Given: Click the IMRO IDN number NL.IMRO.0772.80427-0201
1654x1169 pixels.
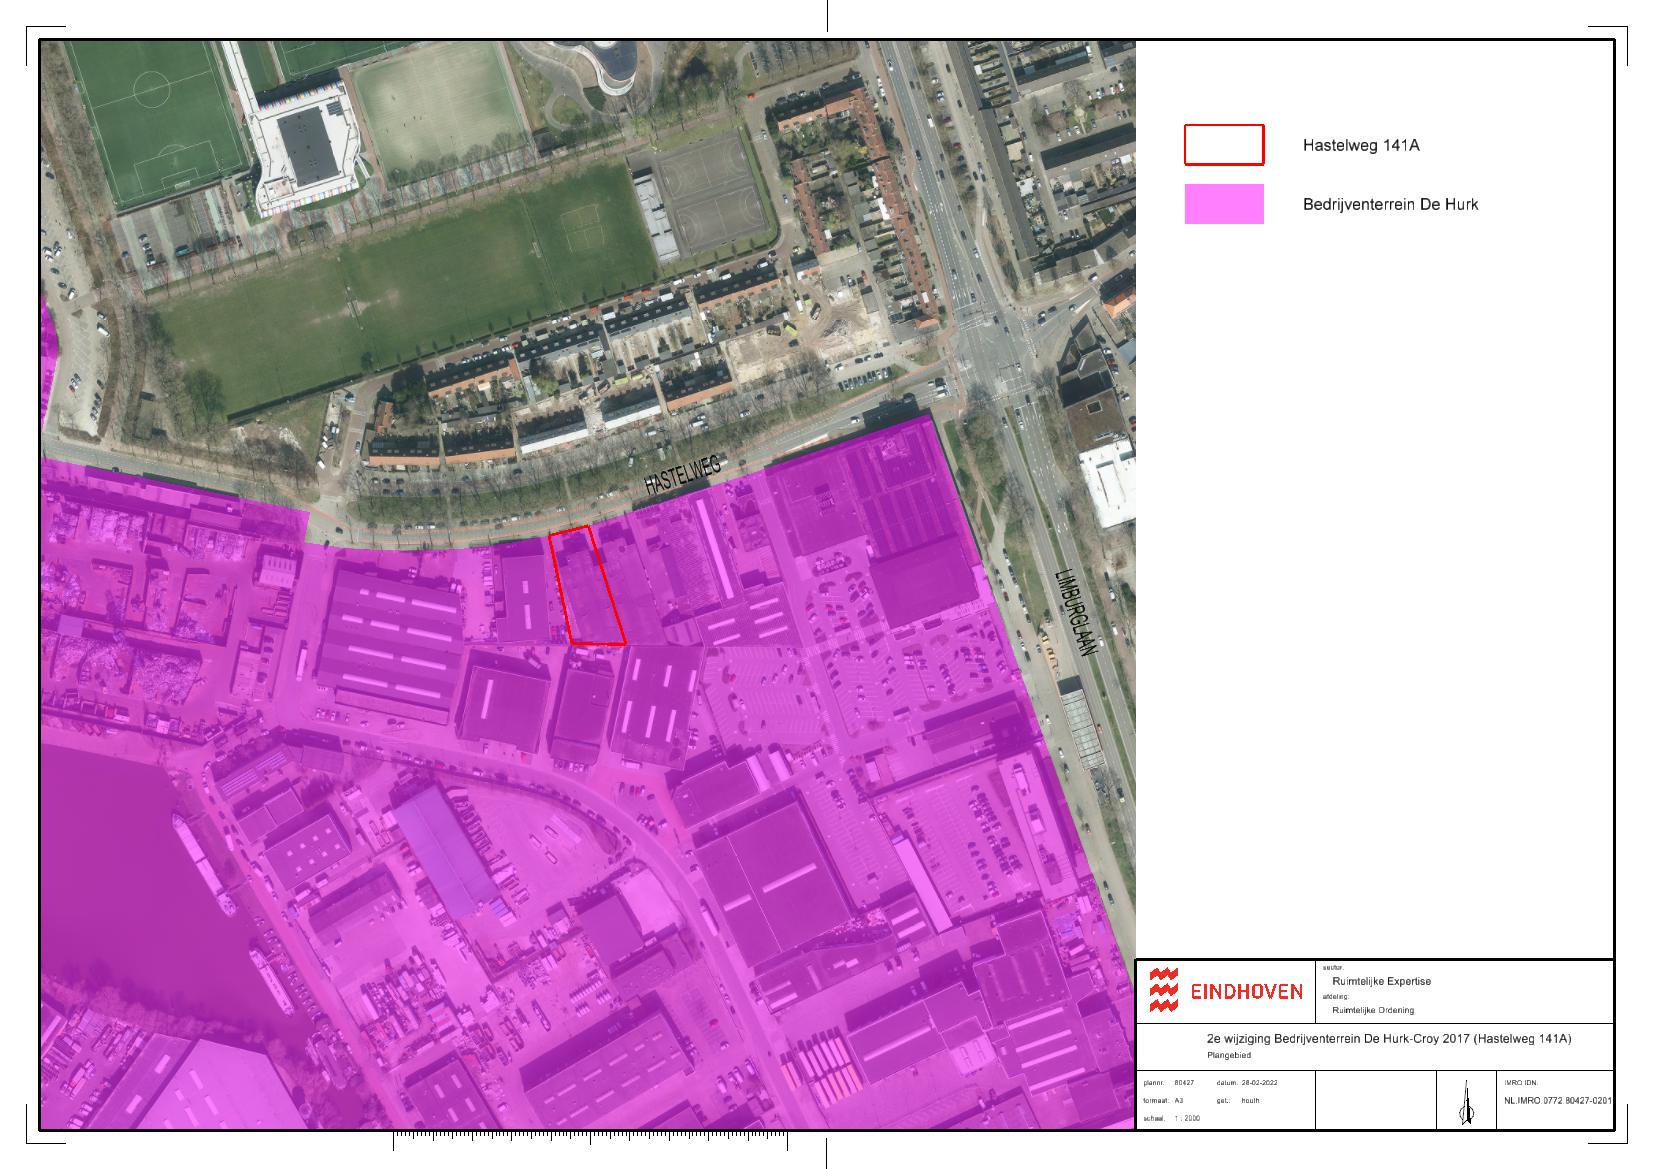Looking at the screenshot, I should click(x=1557, y=1101).
